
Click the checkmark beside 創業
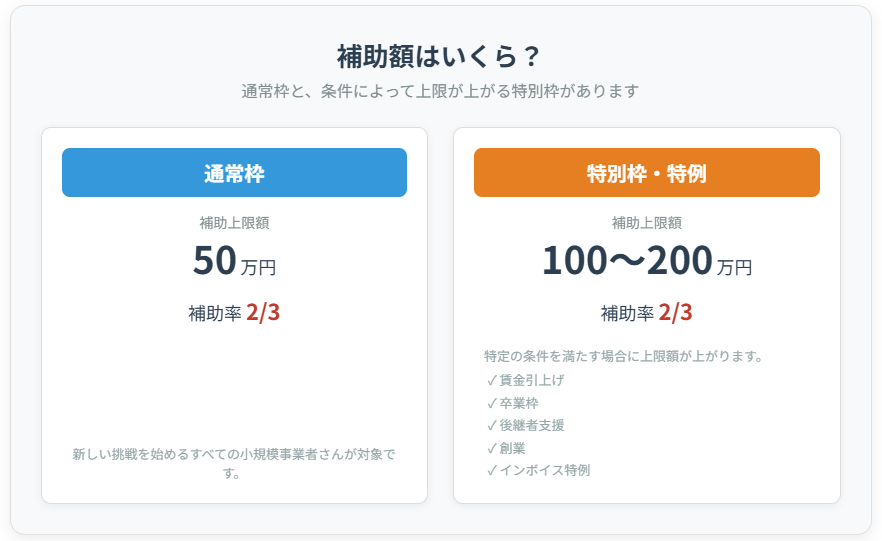click(x=492, y=448)
